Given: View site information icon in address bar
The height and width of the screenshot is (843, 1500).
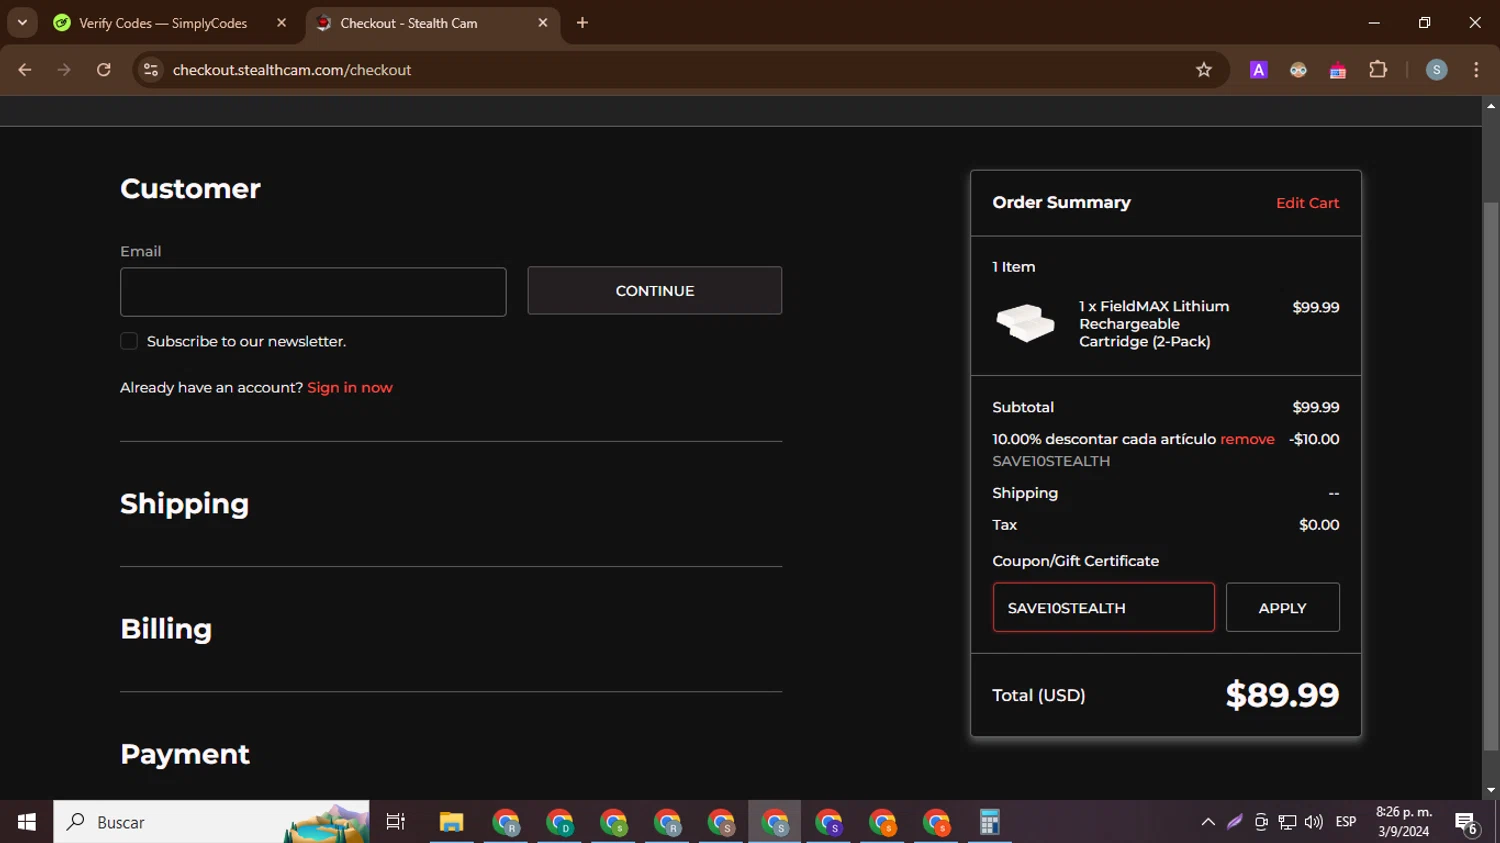Looking at the screenshot, I should [151, 70].
